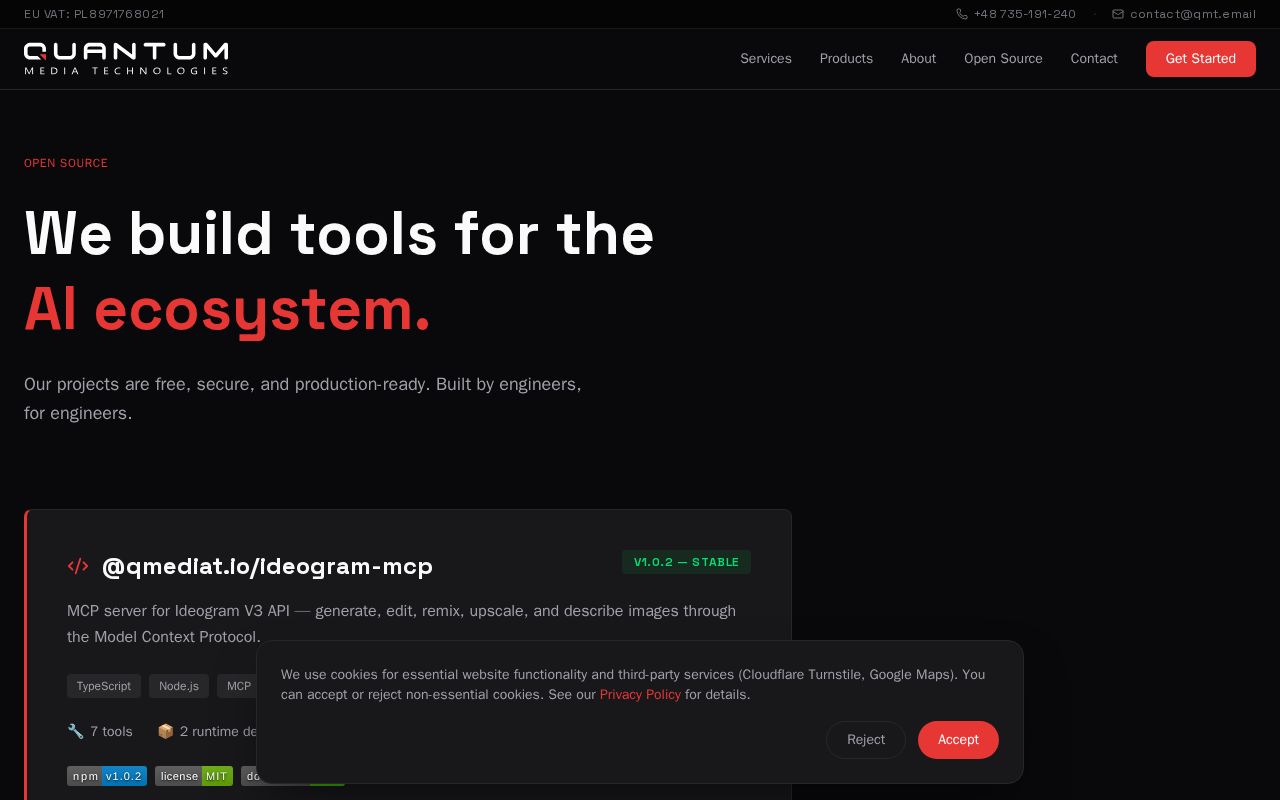Click the Get Started button
Screen dimensions: 1280x800
[1201, 59]
